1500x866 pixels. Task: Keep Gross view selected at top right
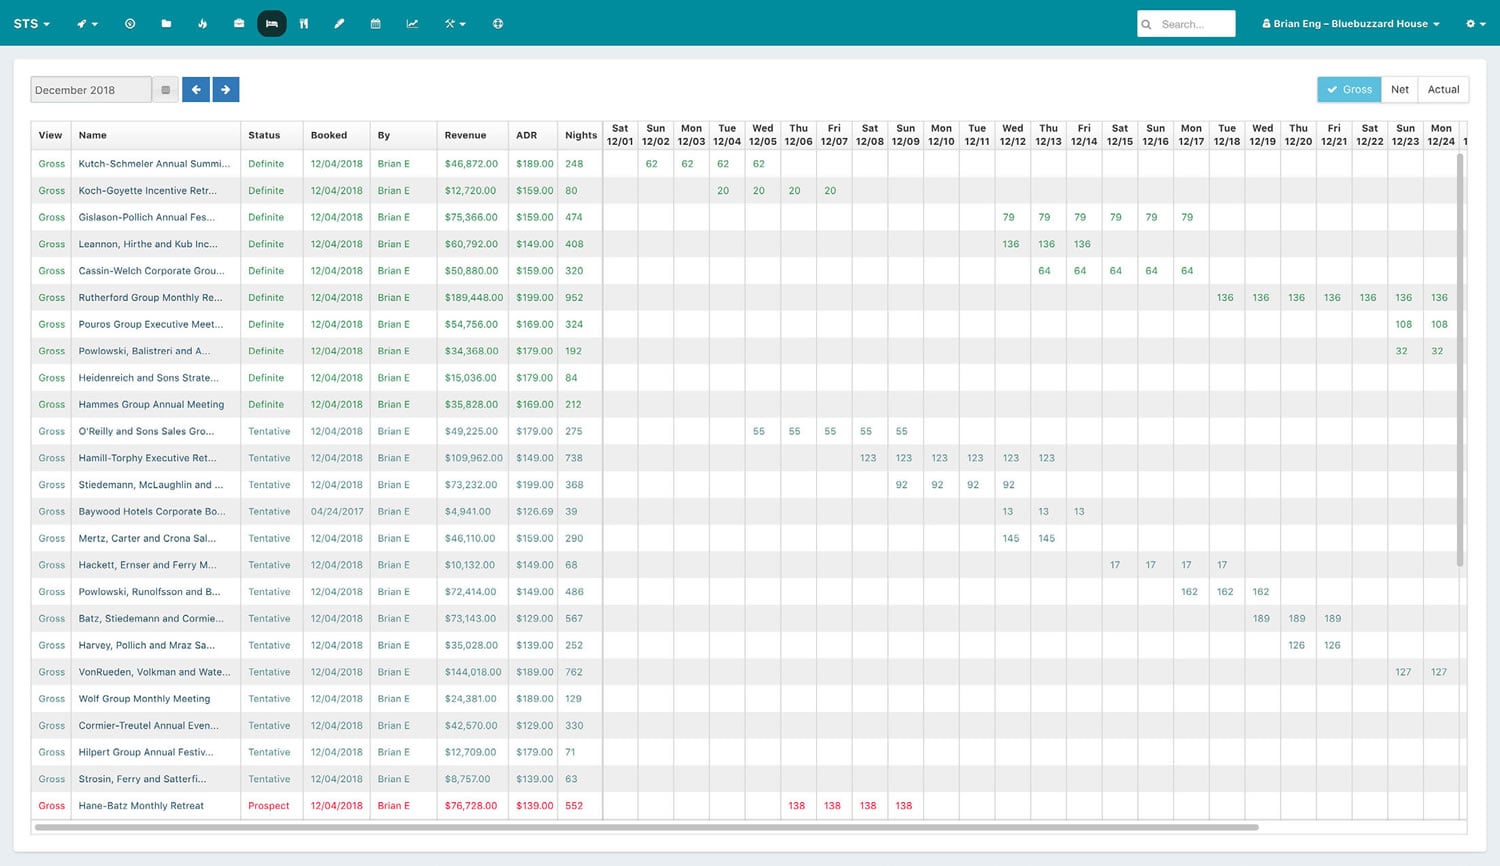[x=1349, y=89]
